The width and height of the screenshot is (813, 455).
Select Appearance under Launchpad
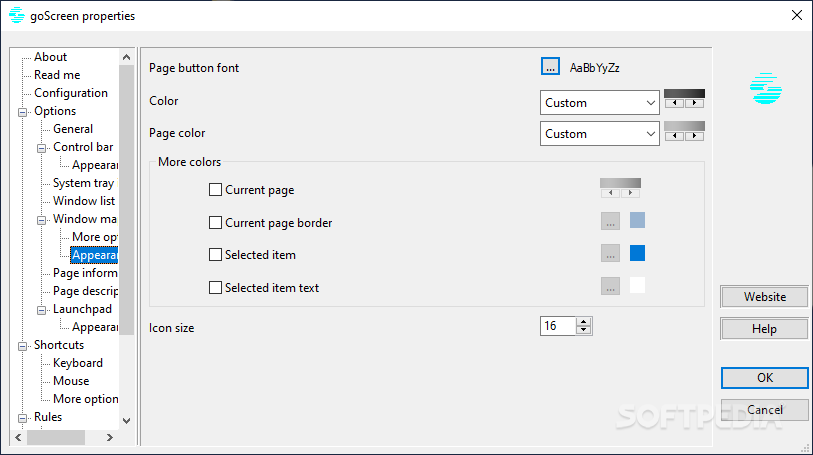tap(95, 327)
